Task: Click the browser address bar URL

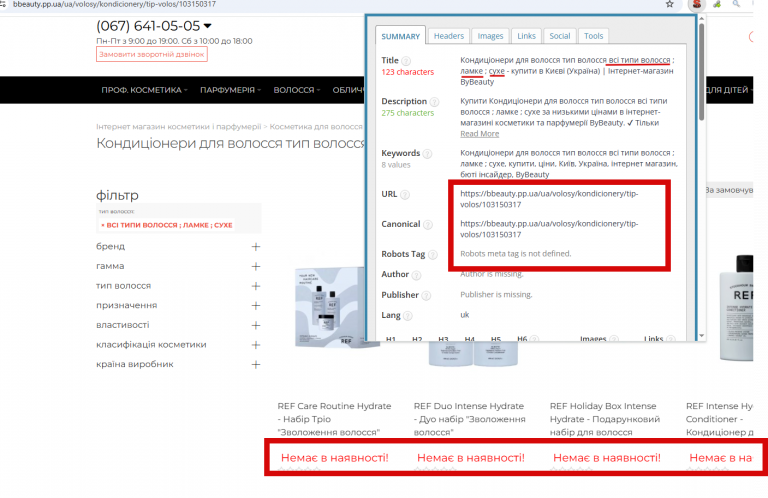Action: coord(114,4)
